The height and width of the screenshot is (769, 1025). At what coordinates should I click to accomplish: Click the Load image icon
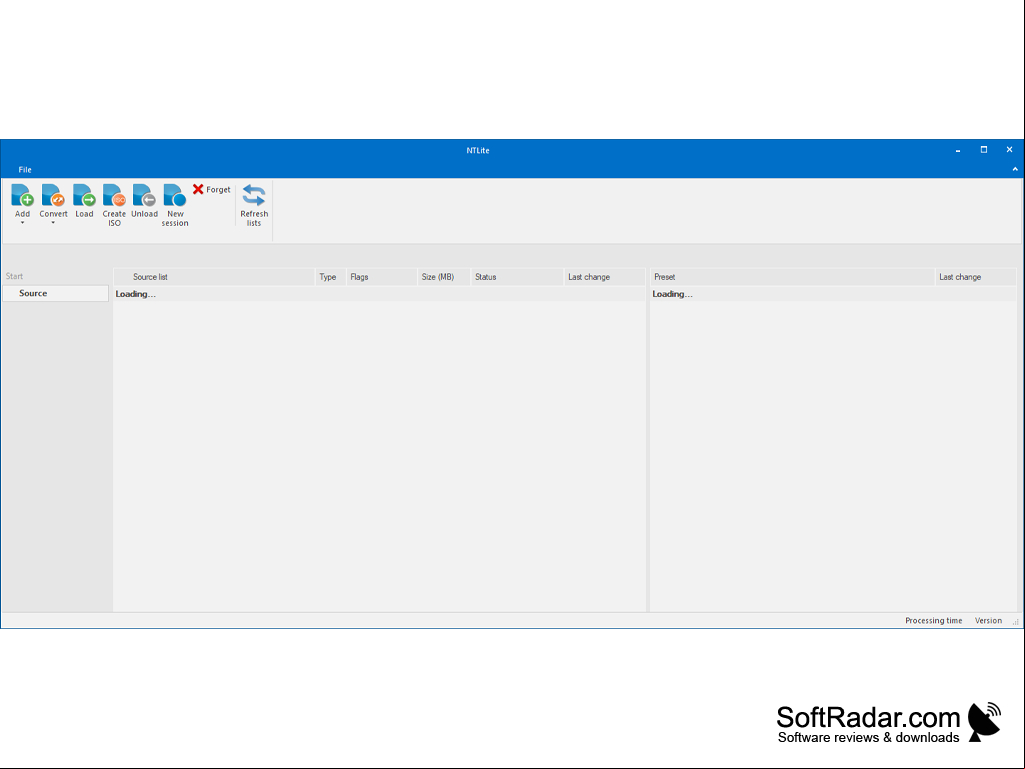(84, 195)
